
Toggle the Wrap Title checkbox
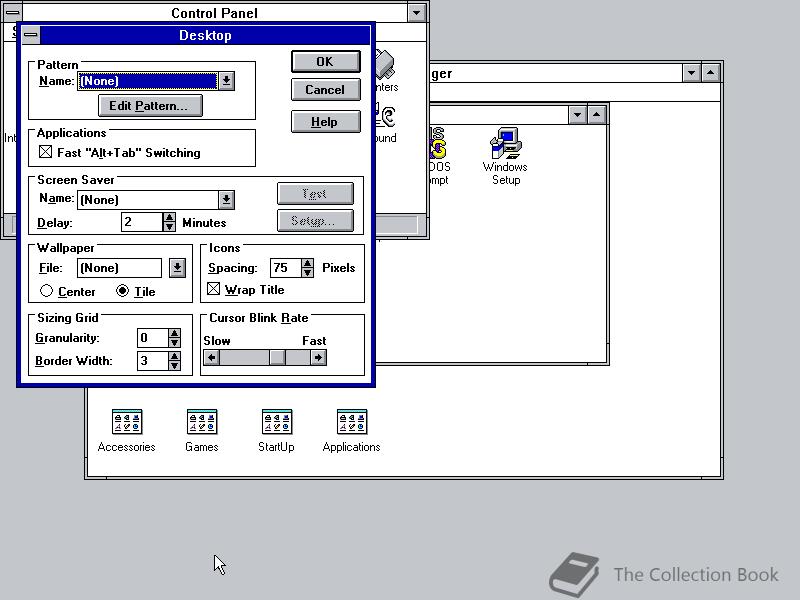point(213,289)
